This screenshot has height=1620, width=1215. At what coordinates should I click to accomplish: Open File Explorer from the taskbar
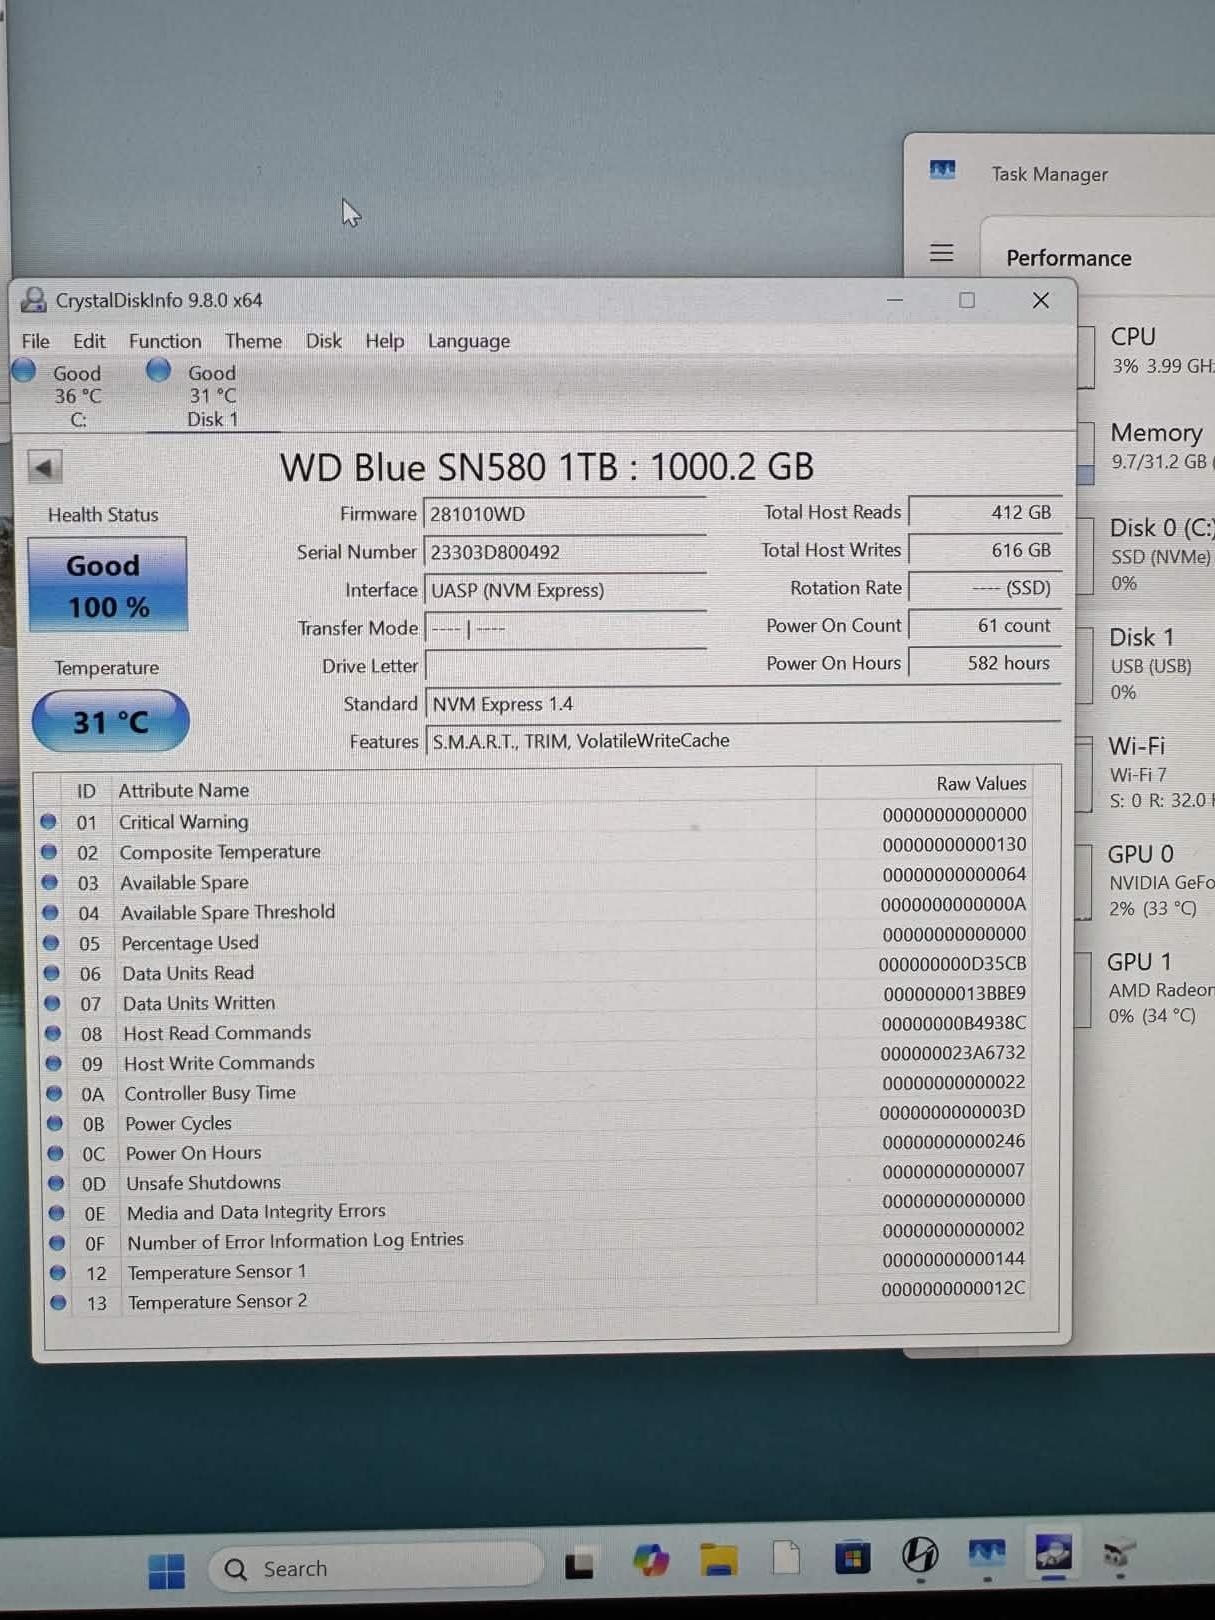718,1559
